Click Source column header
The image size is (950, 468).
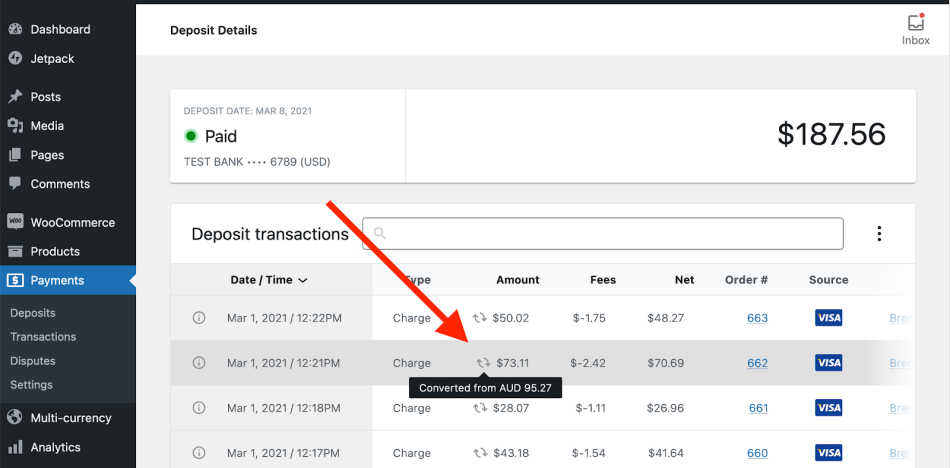[x=828, y=280]
